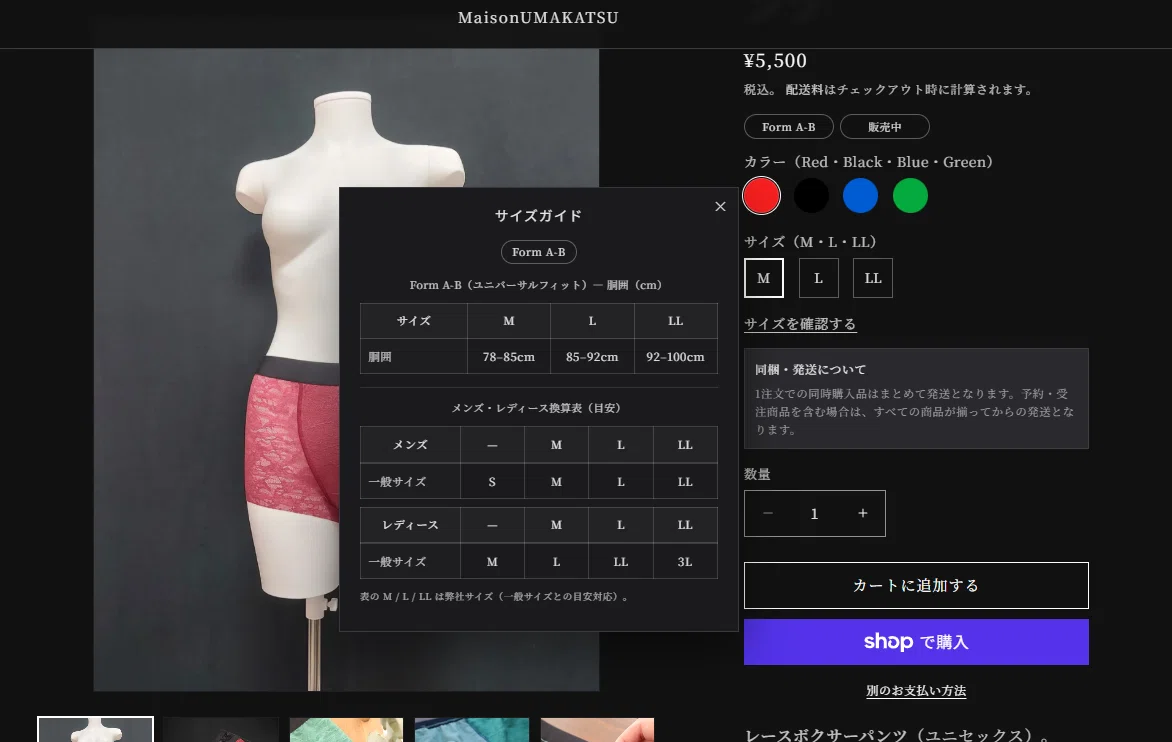Screen dimensions: 1172x742
Task: Click the 同梱・発送について notice heading
Action: (x=810, y=369)
